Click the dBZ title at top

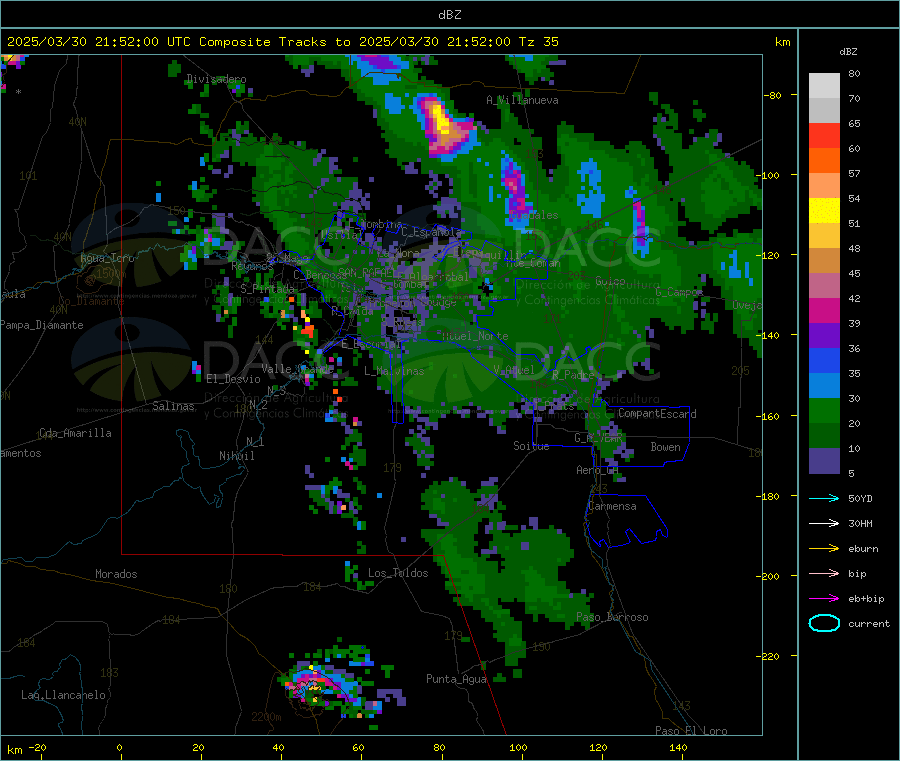point(449,15)
